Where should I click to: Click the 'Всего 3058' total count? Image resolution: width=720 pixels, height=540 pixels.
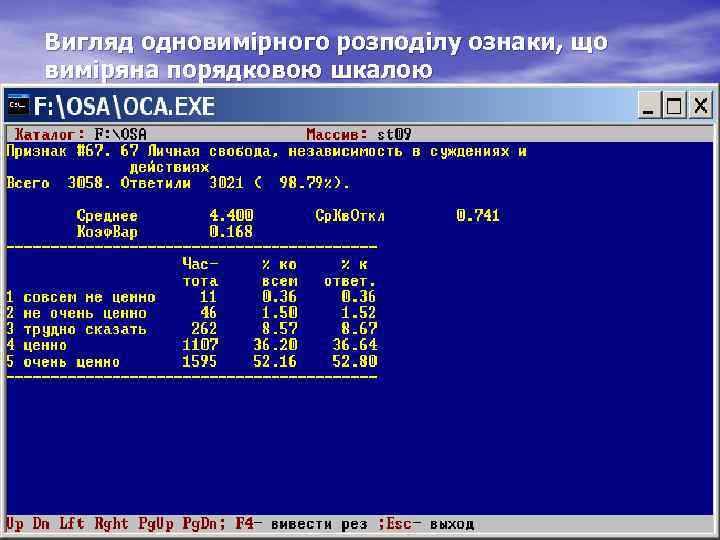[58, 183]
